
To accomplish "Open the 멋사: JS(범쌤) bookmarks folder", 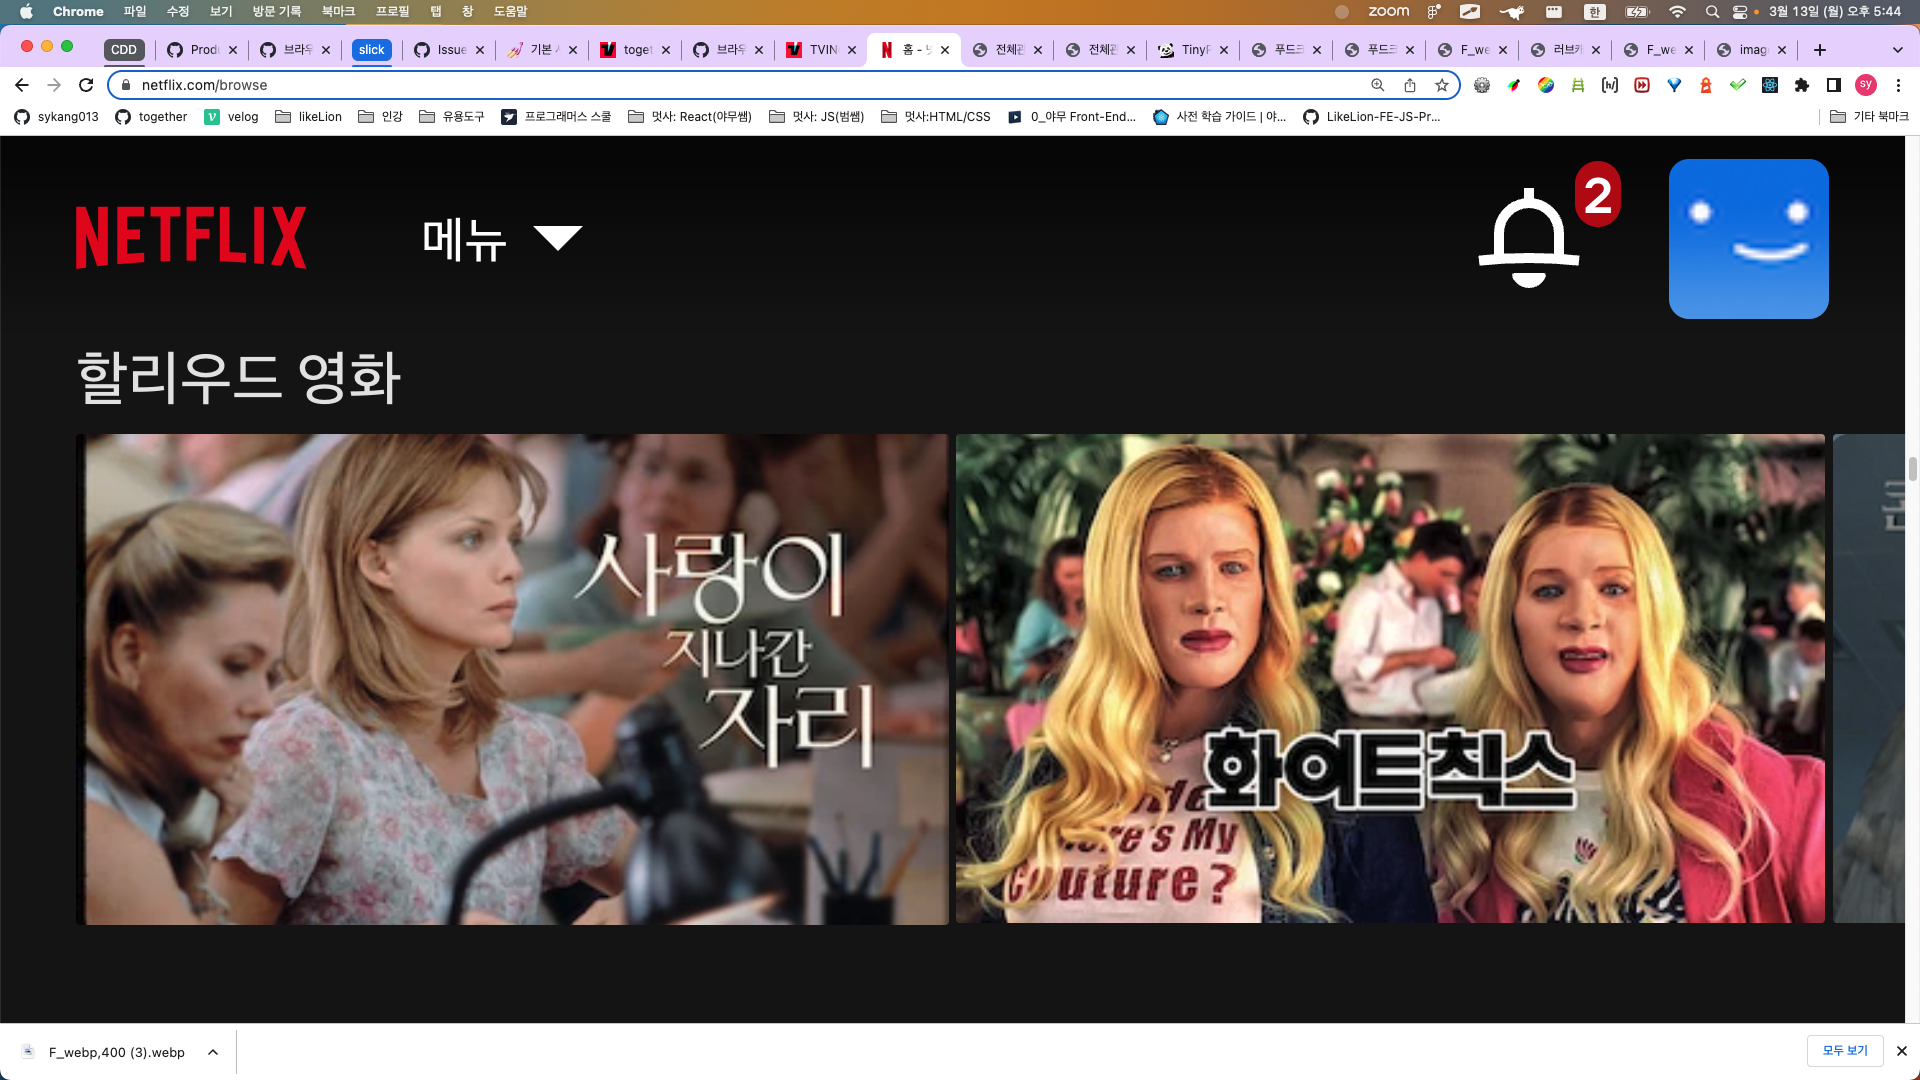I will [817, 117].
